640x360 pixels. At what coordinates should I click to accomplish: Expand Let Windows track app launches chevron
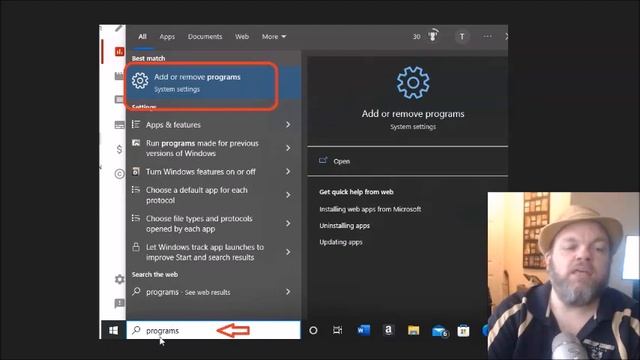pos(288,252)
